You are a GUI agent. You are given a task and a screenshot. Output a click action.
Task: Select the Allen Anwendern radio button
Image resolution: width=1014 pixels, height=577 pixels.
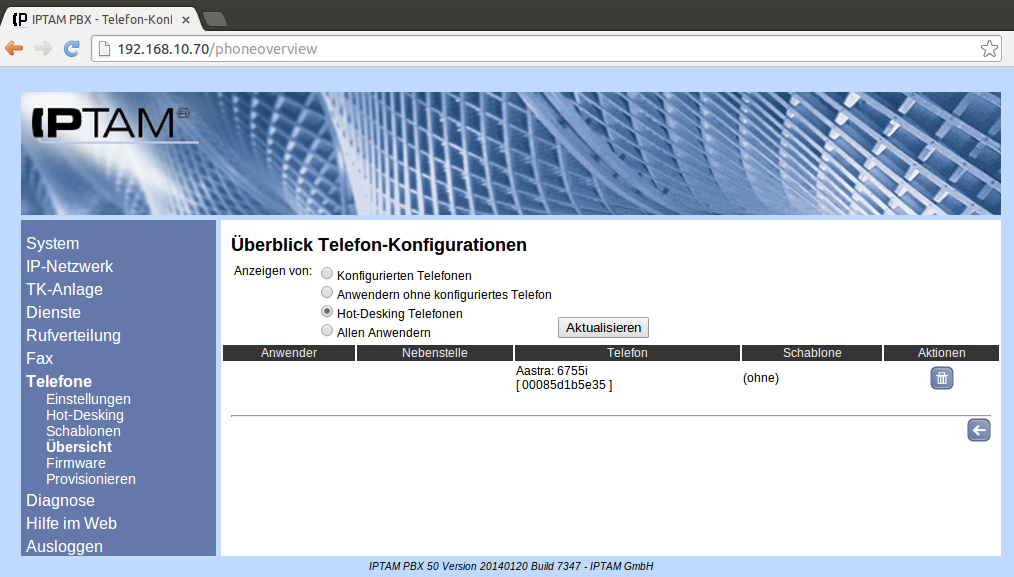pyautogui.click(x=327, y=330)
